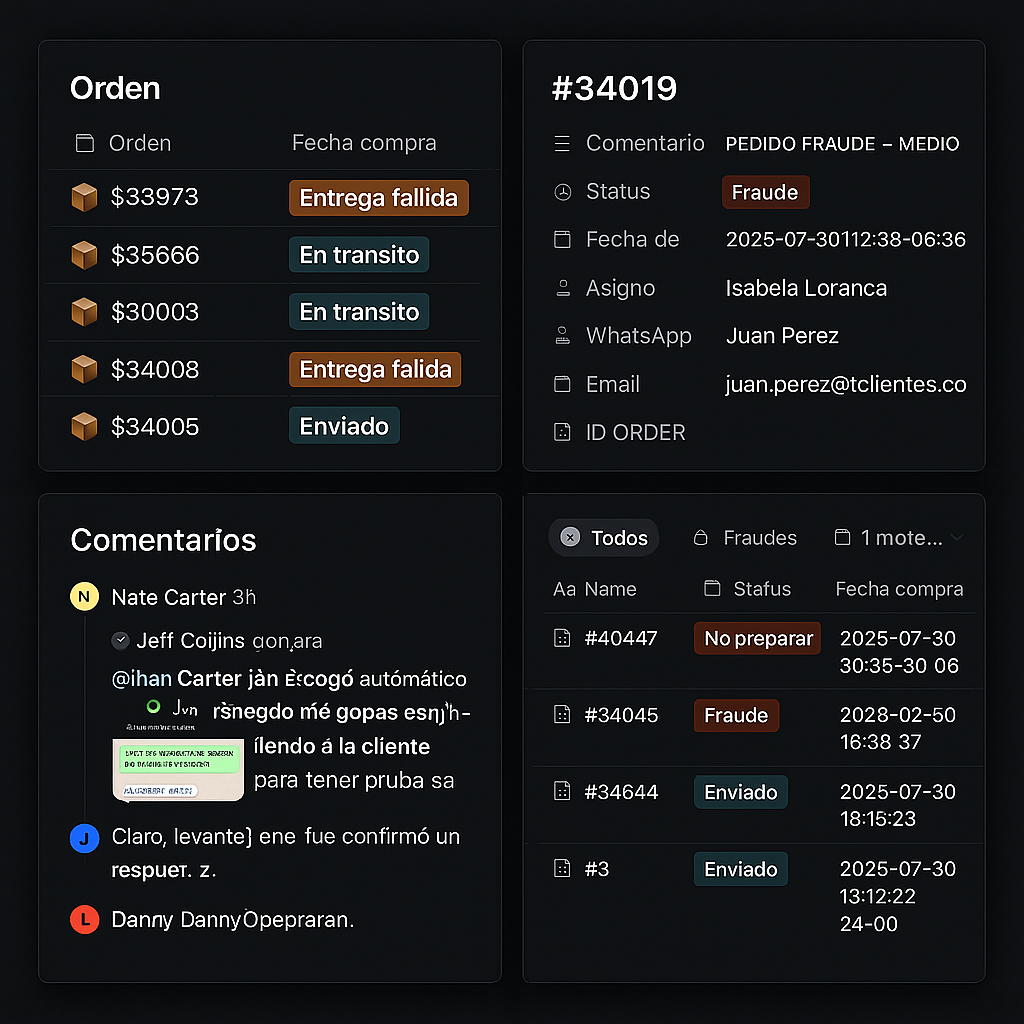Switch to the Fraudes tab
Image resolution: width=1024 pixels, height=1024 pixels.
point(759,538)
